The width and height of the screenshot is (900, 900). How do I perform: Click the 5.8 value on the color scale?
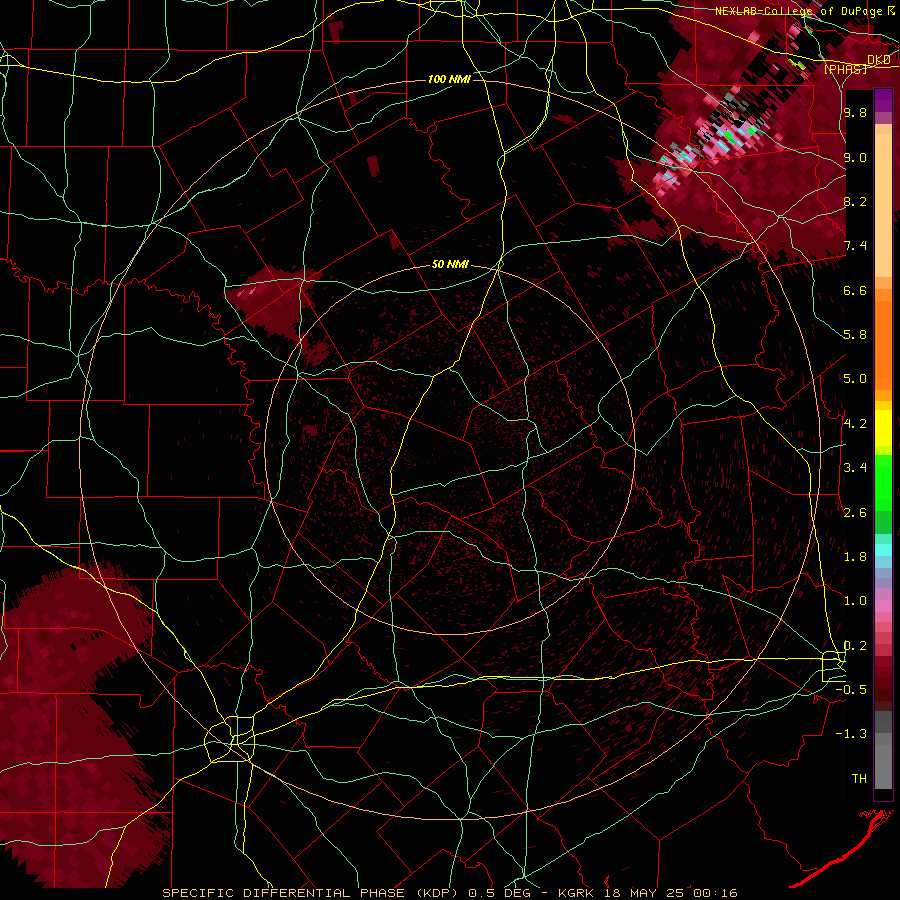pos(855,335)
